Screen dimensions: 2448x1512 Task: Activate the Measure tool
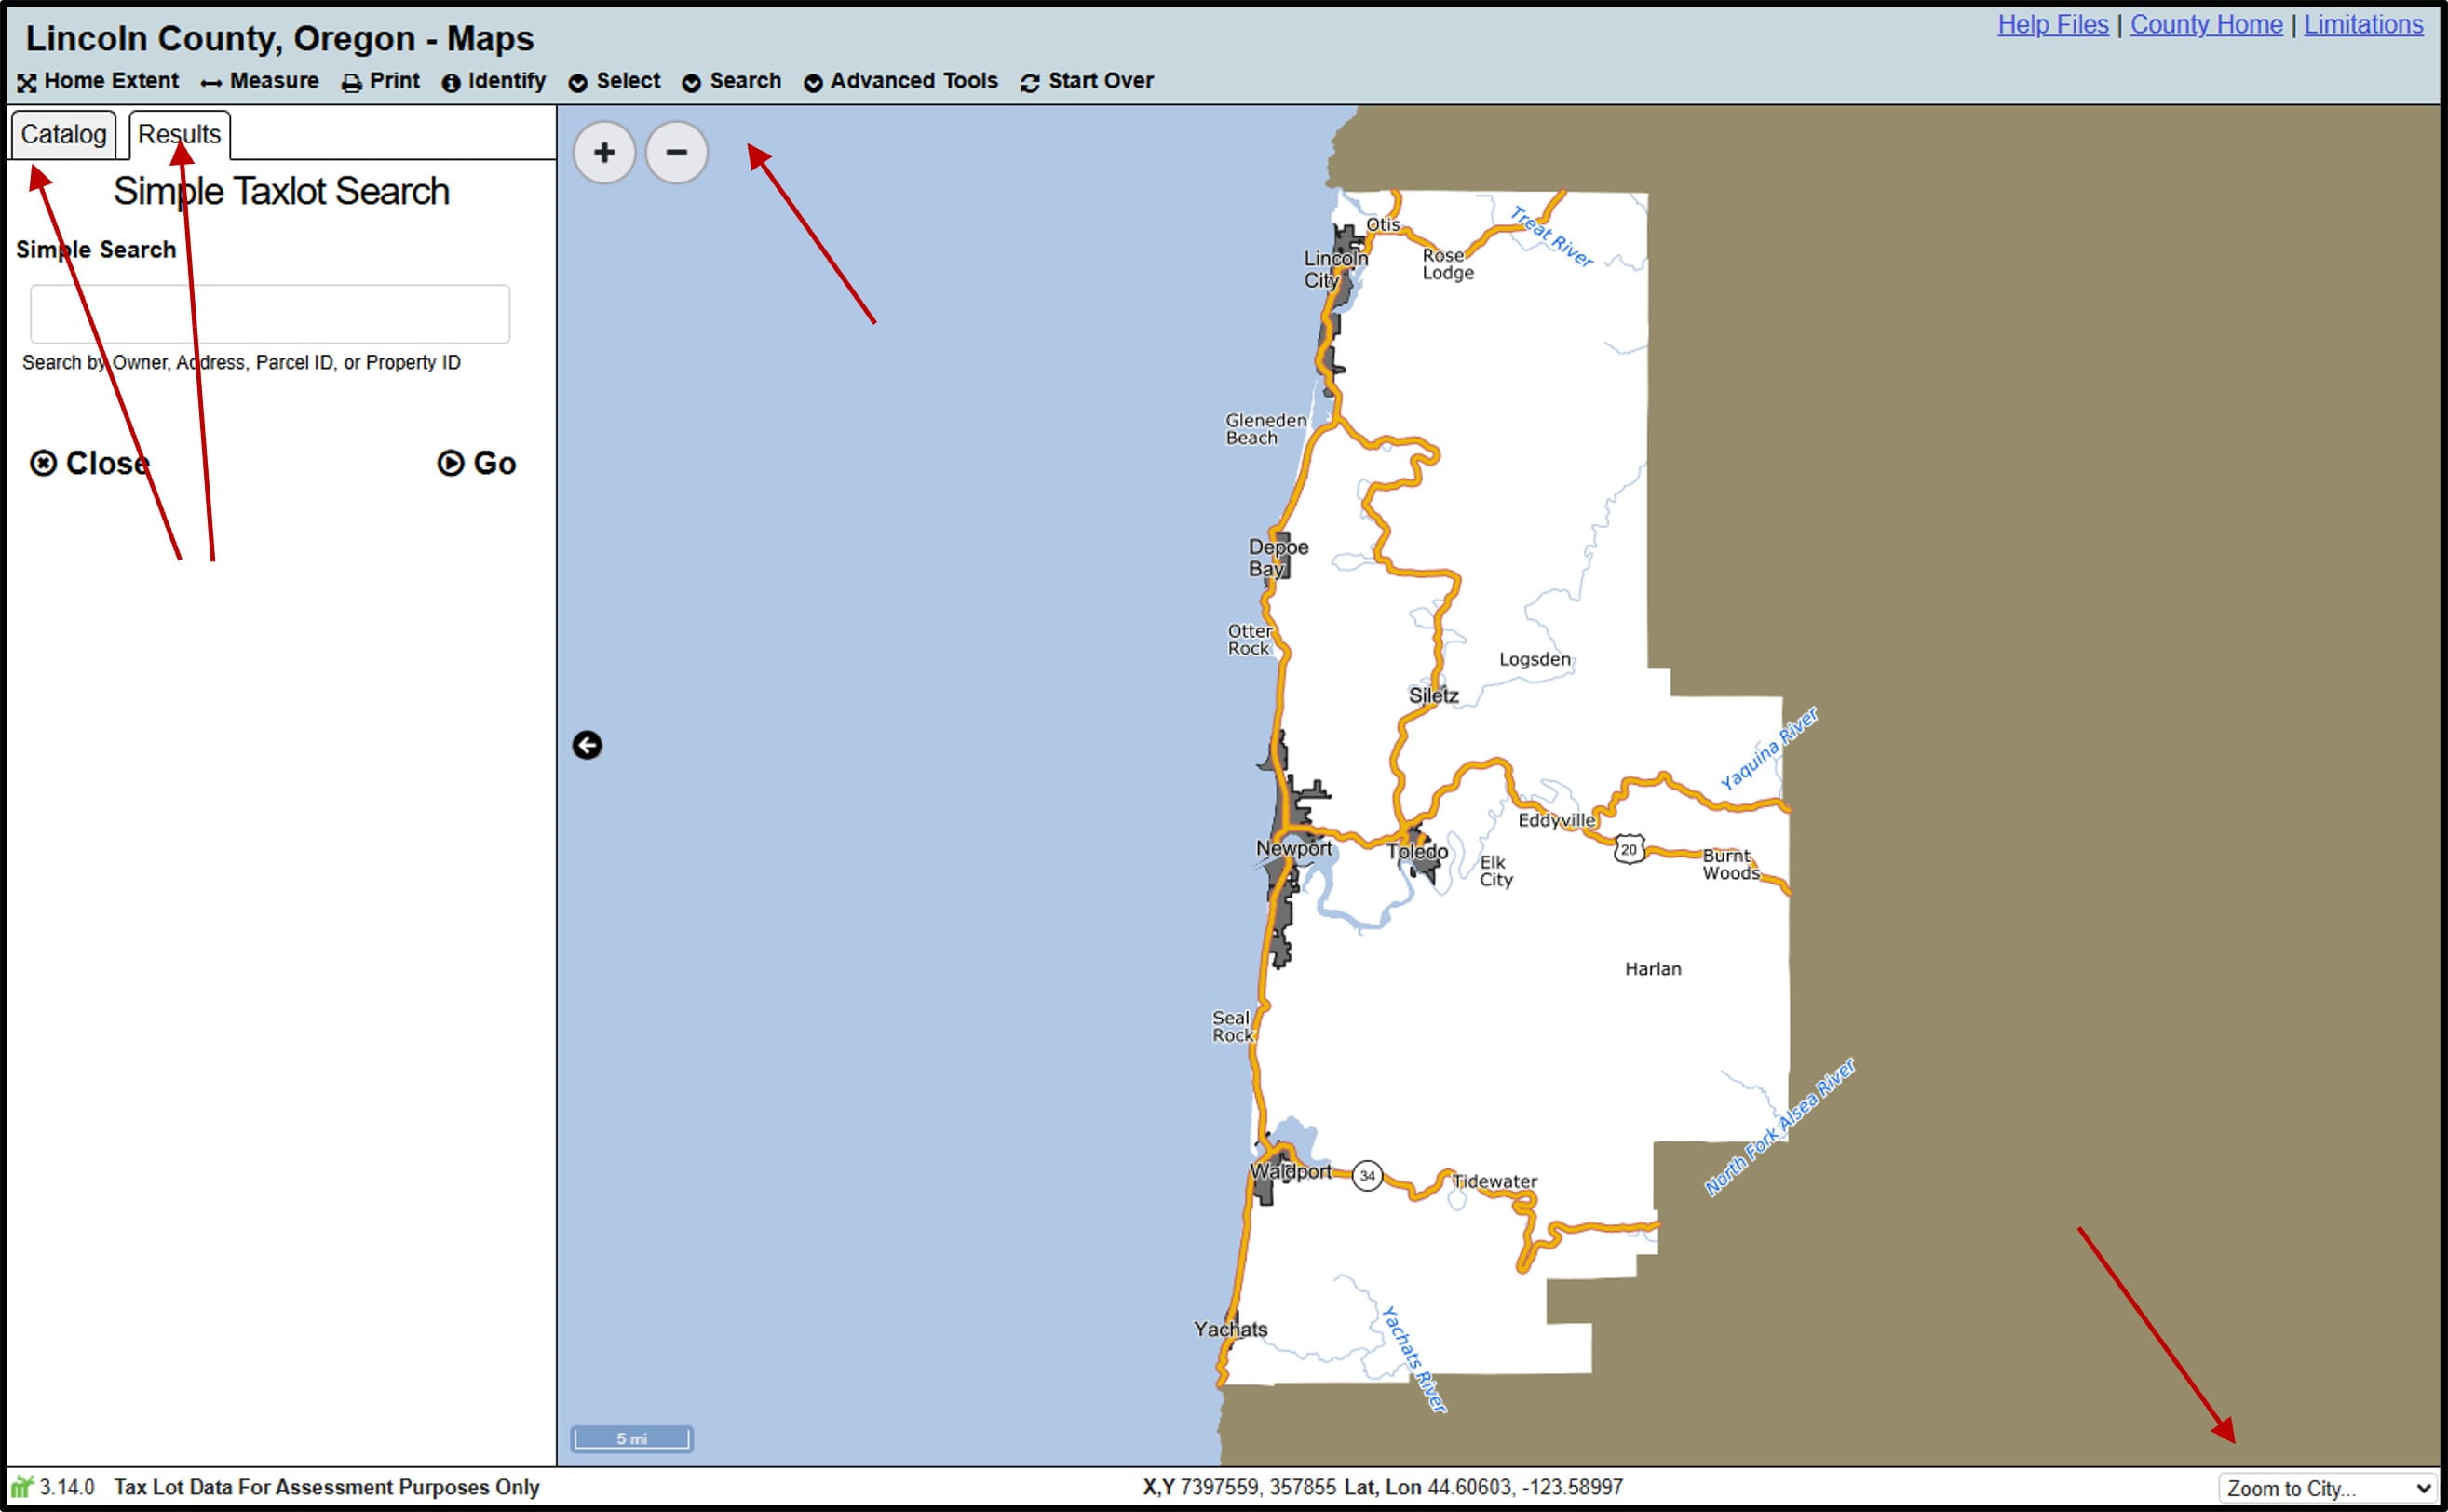(260, 81)
